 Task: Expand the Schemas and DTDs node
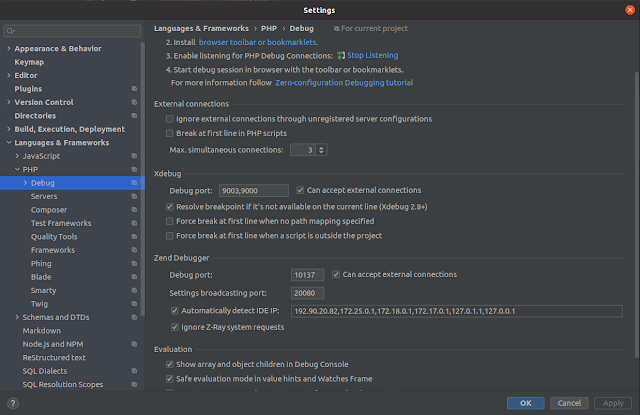17,317
